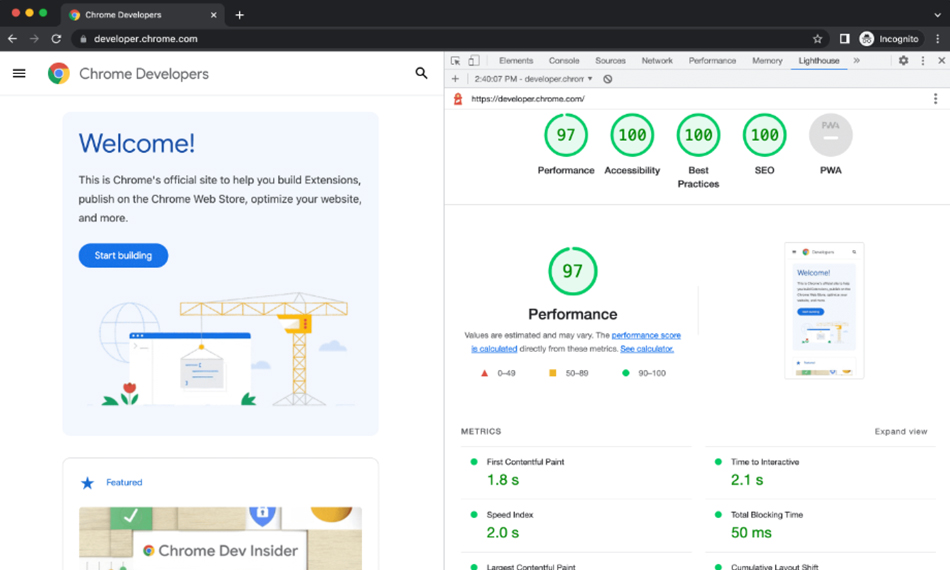The width and height of the screenshot is (950, 570).
Task: Open the page screenshot thumbnail in Lighthouse
Action: point(824,311)
